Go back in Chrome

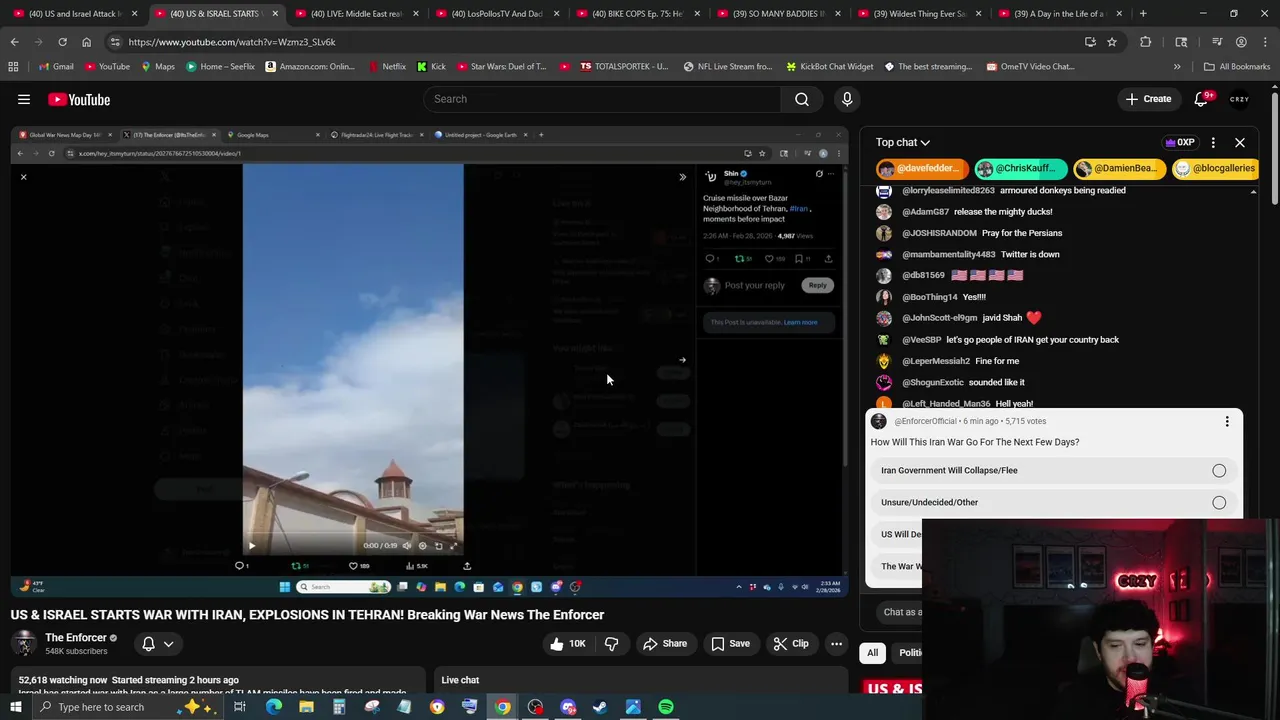(14, 42)
